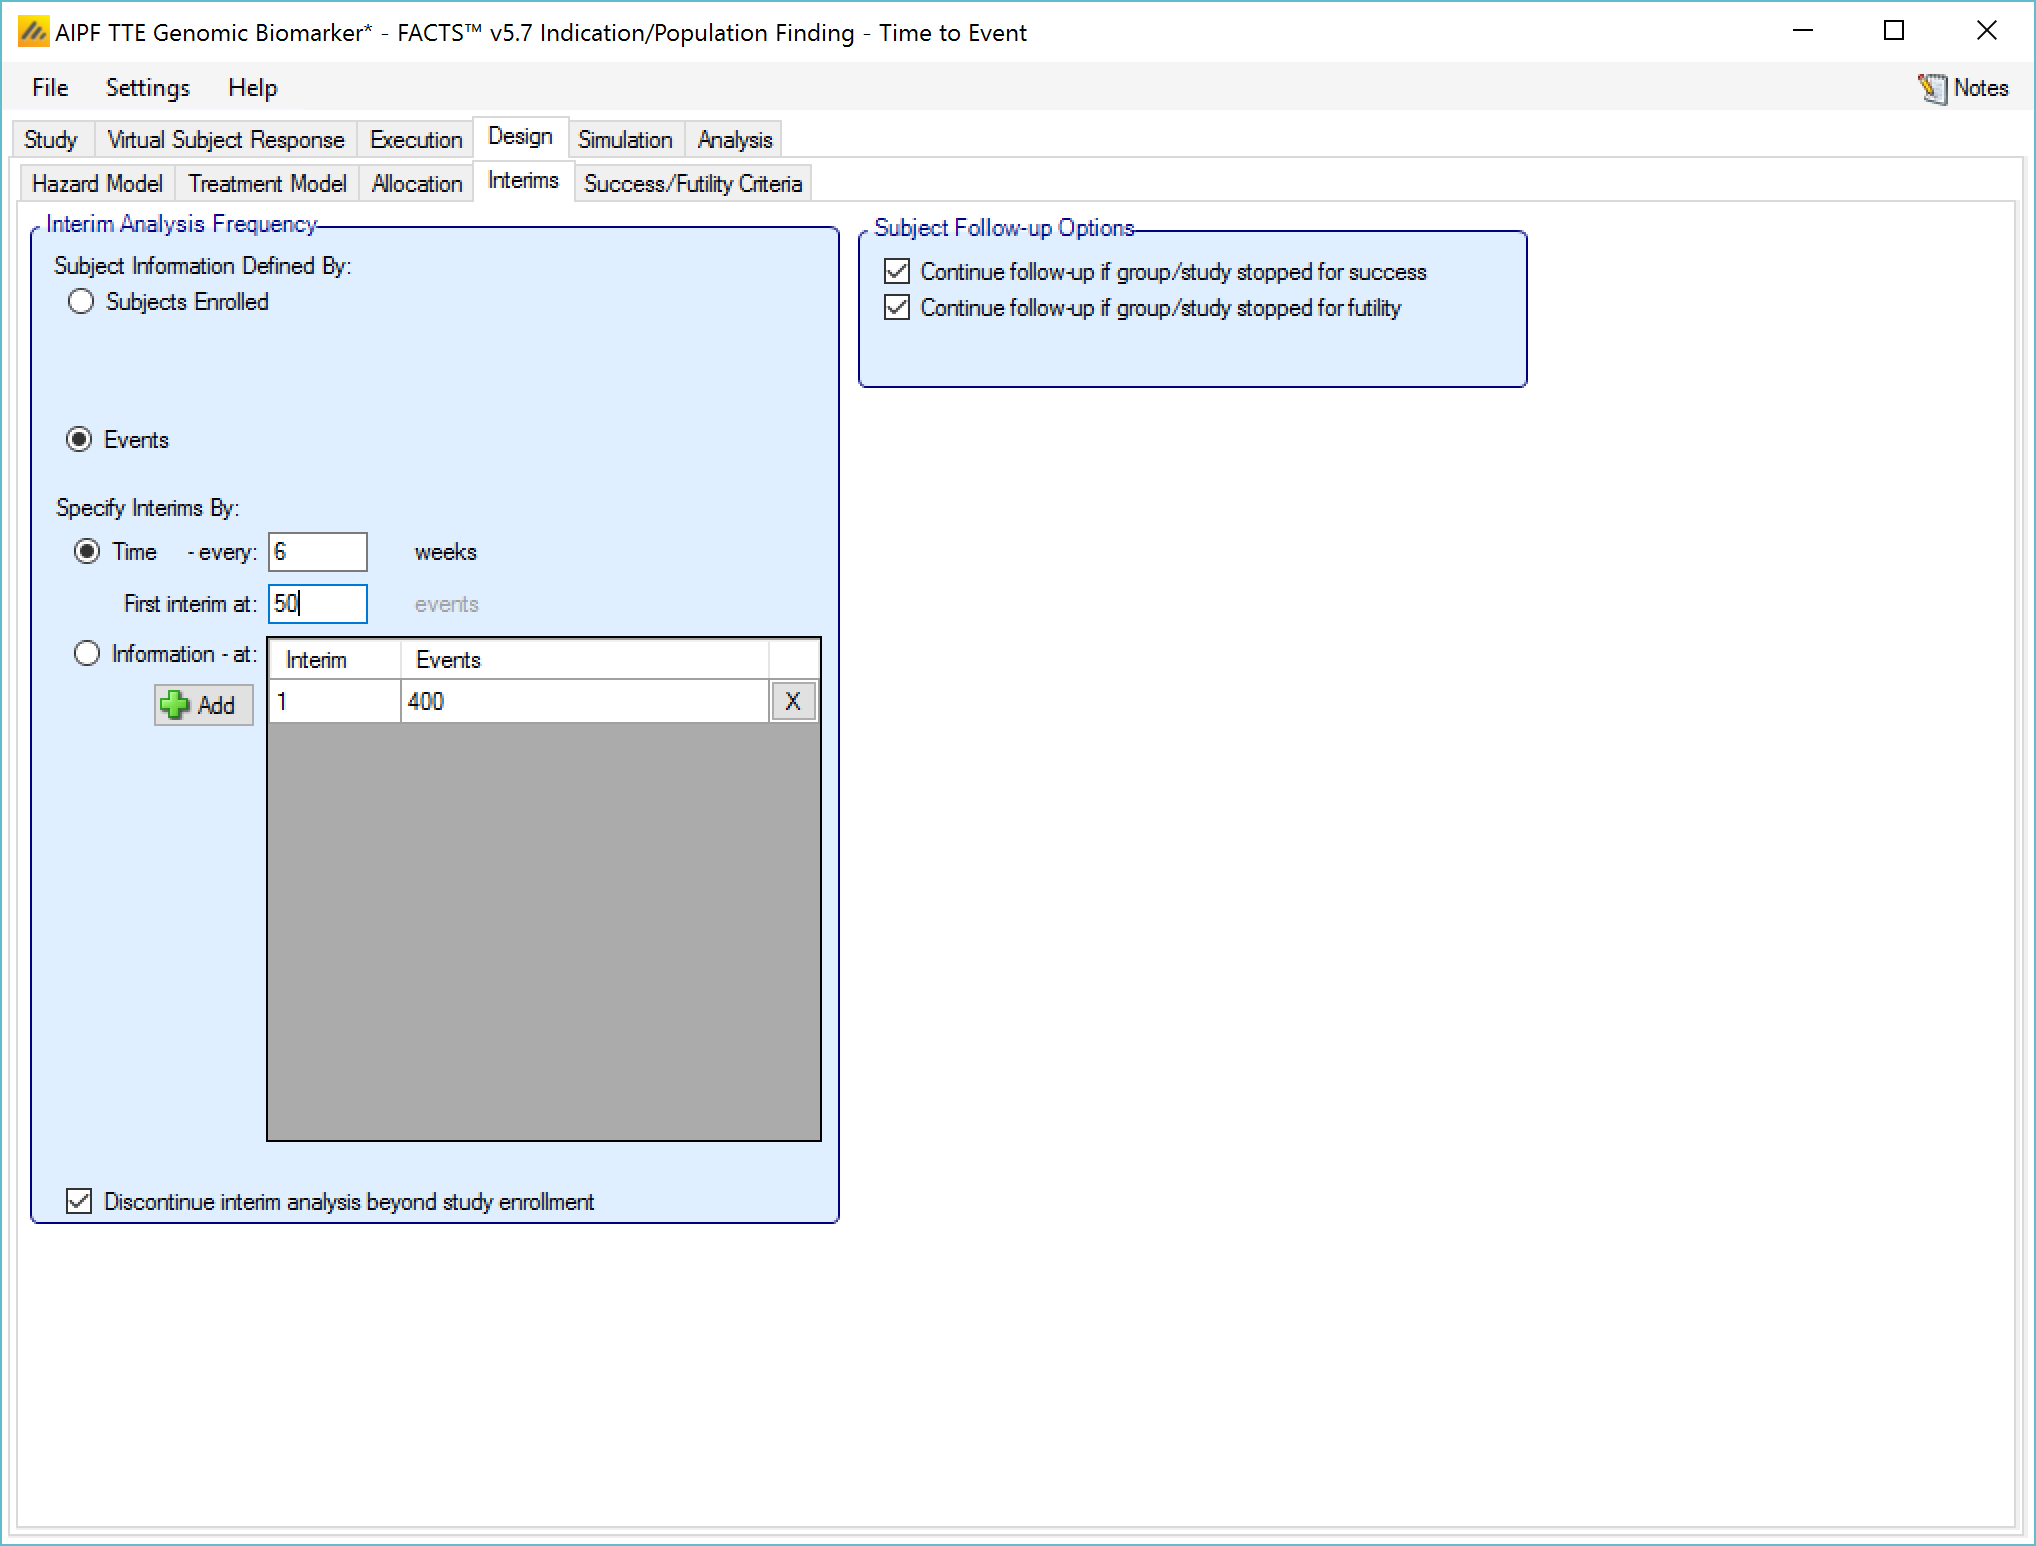Toggle continue follow-up if stopped for success
Screen dimensions: 2036x1546
coord(897,272)
